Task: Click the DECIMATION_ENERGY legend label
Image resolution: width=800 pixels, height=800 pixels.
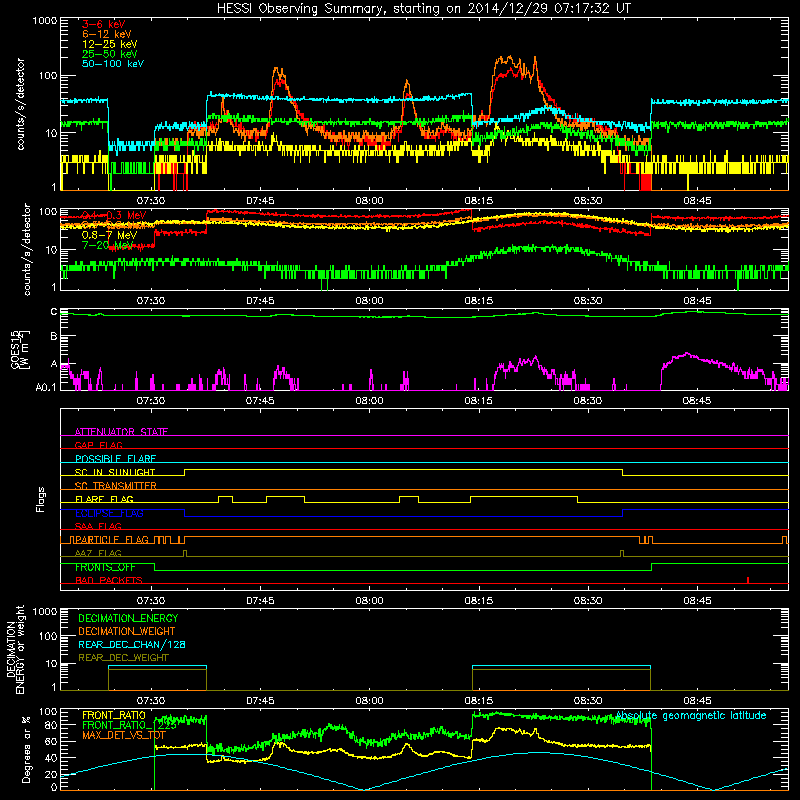Action: tap(128, 618)
